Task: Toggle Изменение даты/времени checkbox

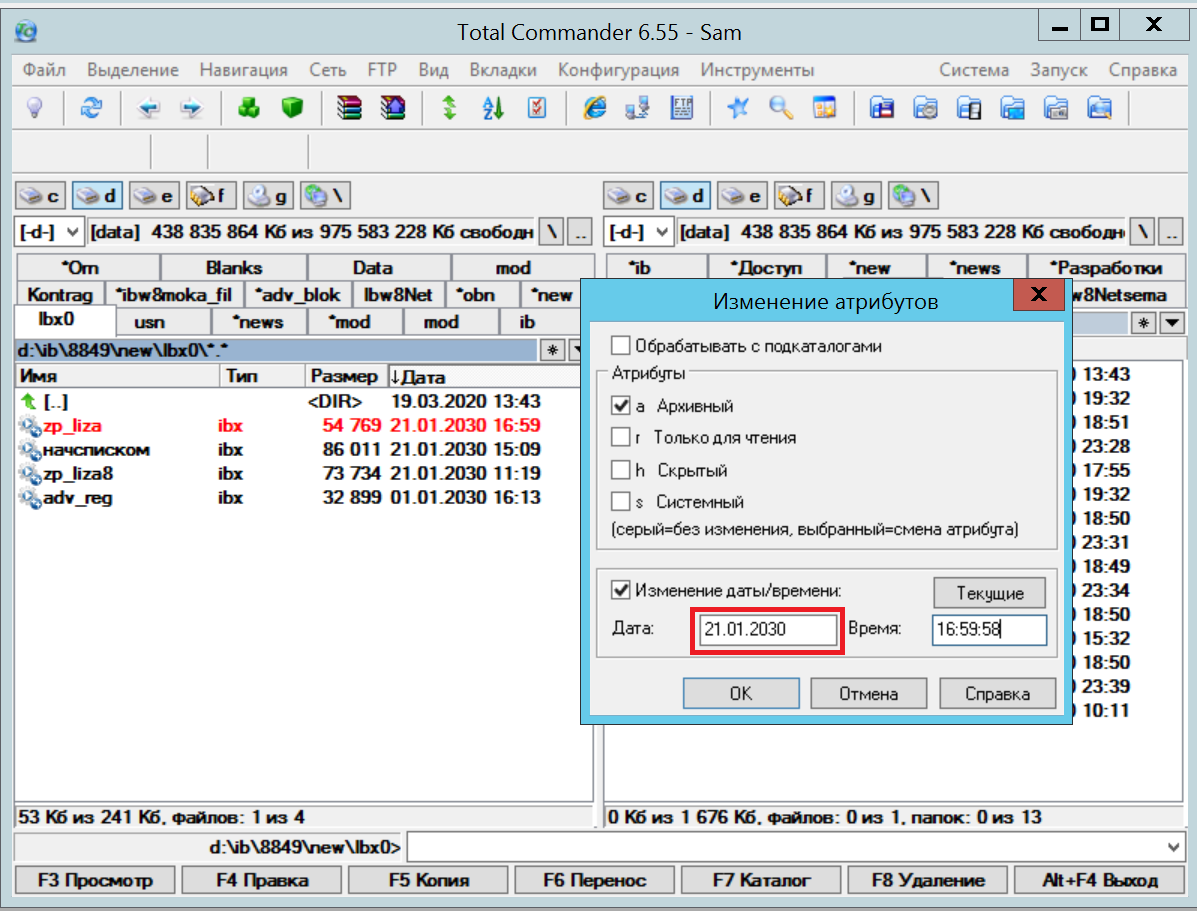Action: [621, 590]
